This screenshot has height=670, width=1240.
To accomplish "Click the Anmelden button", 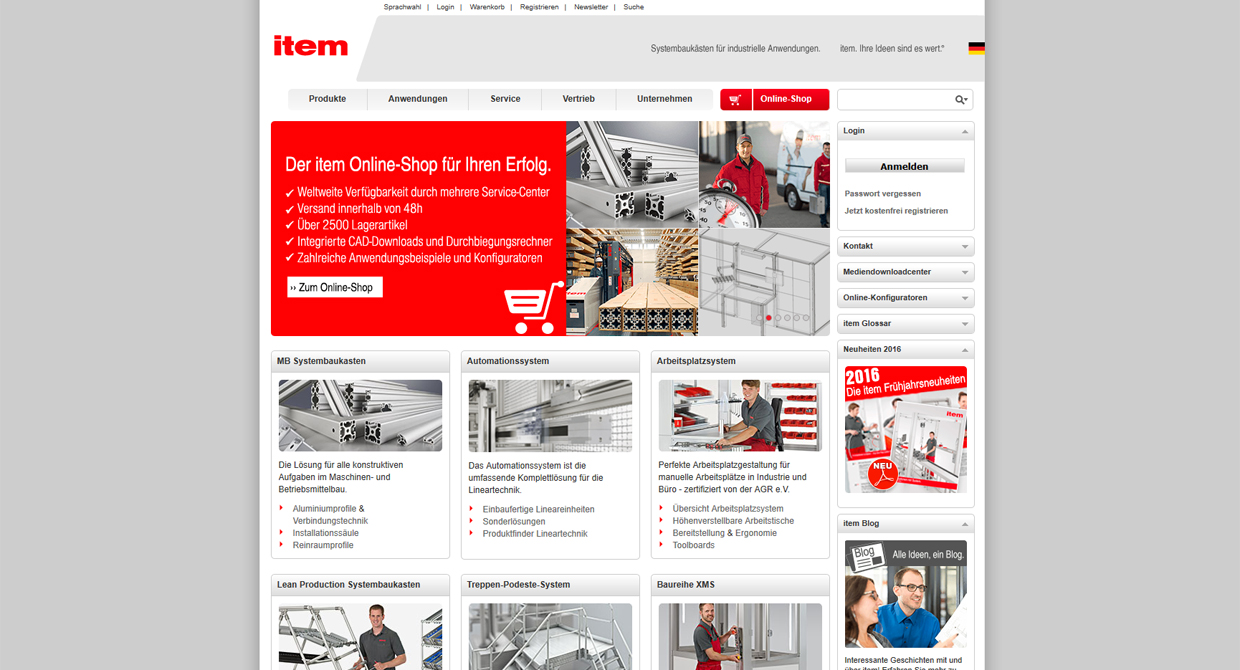I will [905, 166].
